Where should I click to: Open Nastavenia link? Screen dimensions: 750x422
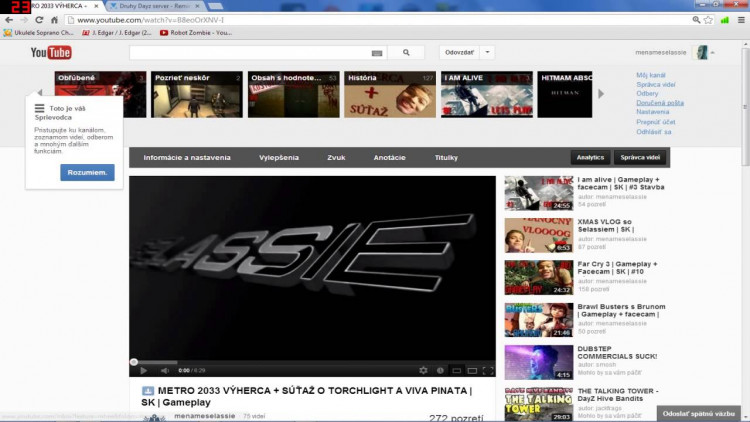(652, 112)
